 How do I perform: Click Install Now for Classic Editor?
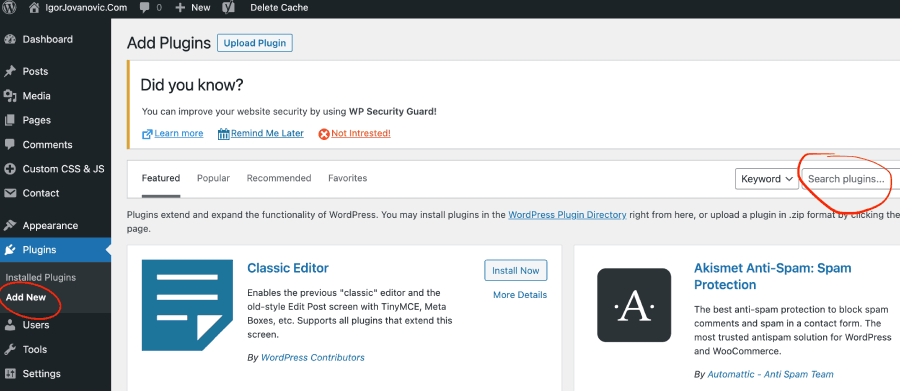point(515,270)
